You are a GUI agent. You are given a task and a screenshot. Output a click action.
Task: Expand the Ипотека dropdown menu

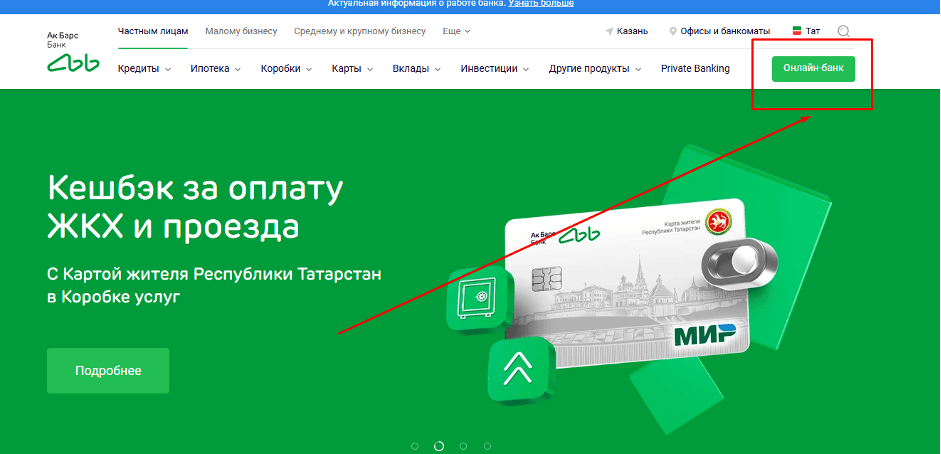pyautogui.click(x=215, y=68)
